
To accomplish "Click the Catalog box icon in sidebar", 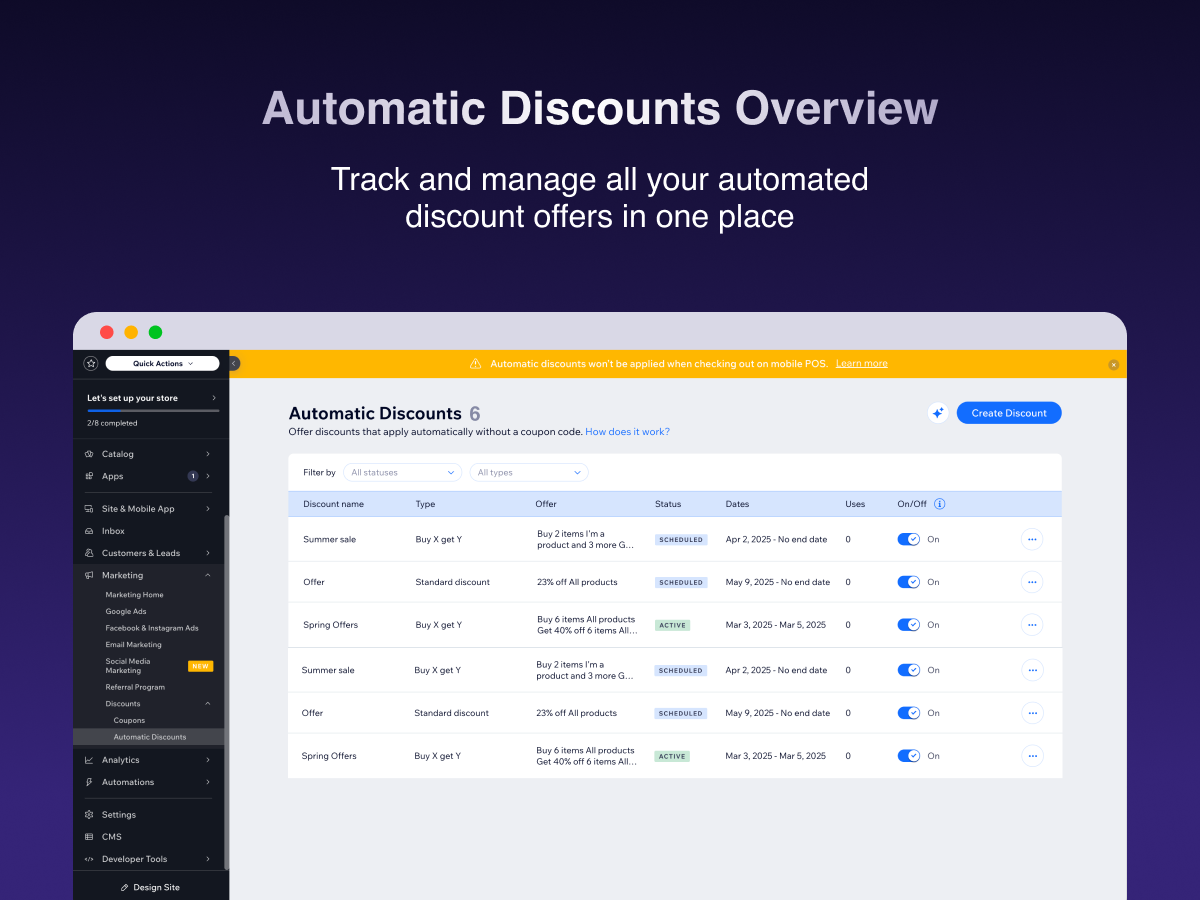I will (90, 454).
